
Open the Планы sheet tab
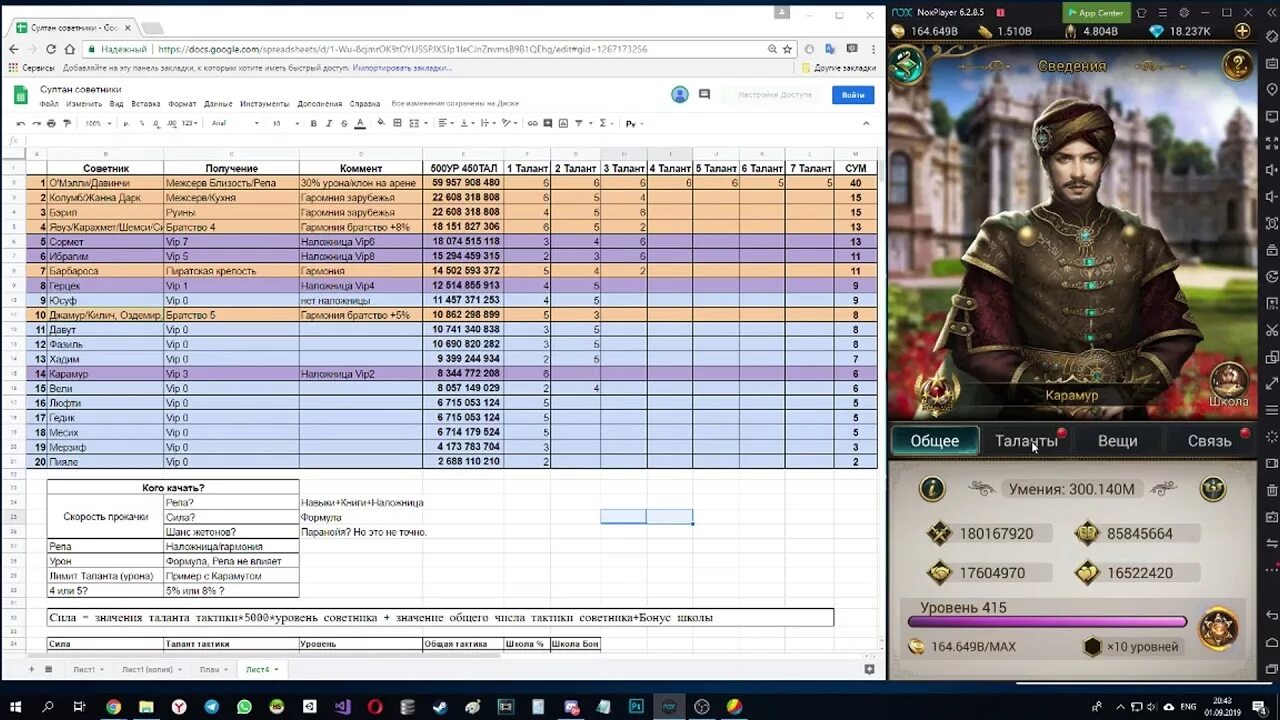click(x=213, y=669)
